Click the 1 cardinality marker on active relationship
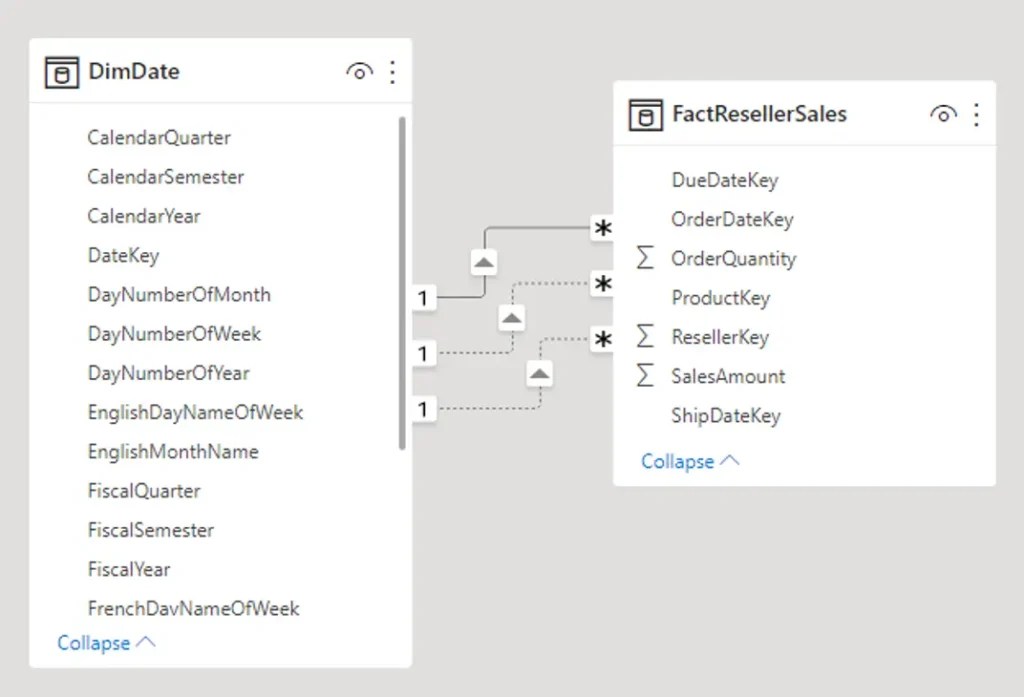 coord(421,297)
